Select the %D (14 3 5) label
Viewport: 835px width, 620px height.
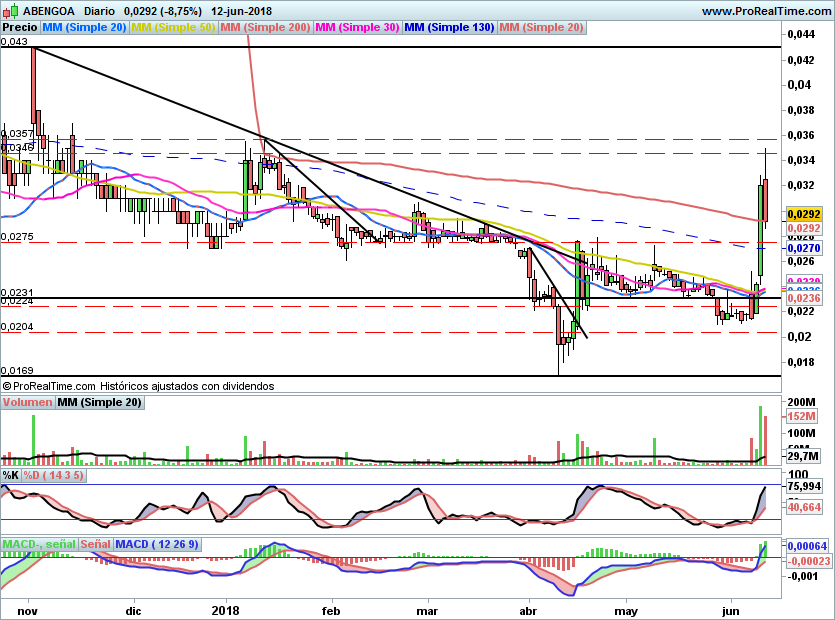click(53, 475)
